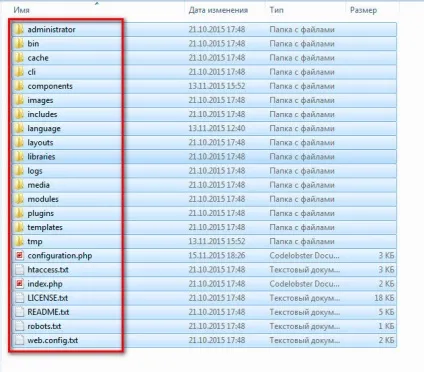Click the 5 КБ size of README.txt
This screenshot has width=424, height=372.
click(386, 312)
